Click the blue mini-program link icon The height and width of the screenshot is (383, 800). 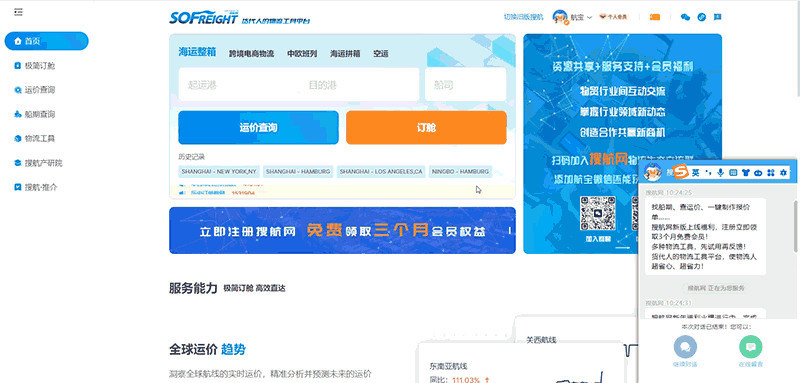702,17
